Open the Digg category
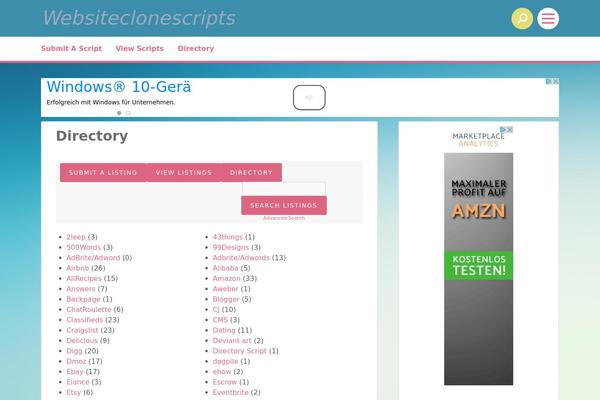The height and width of the screenshot is (400, 600). point(74,351)
